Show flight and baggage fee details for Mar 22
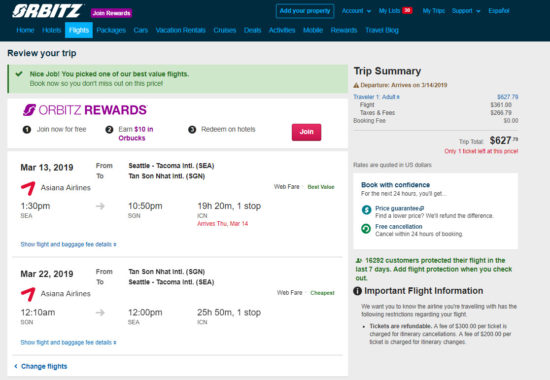550x380 pixels. (68, 342)
